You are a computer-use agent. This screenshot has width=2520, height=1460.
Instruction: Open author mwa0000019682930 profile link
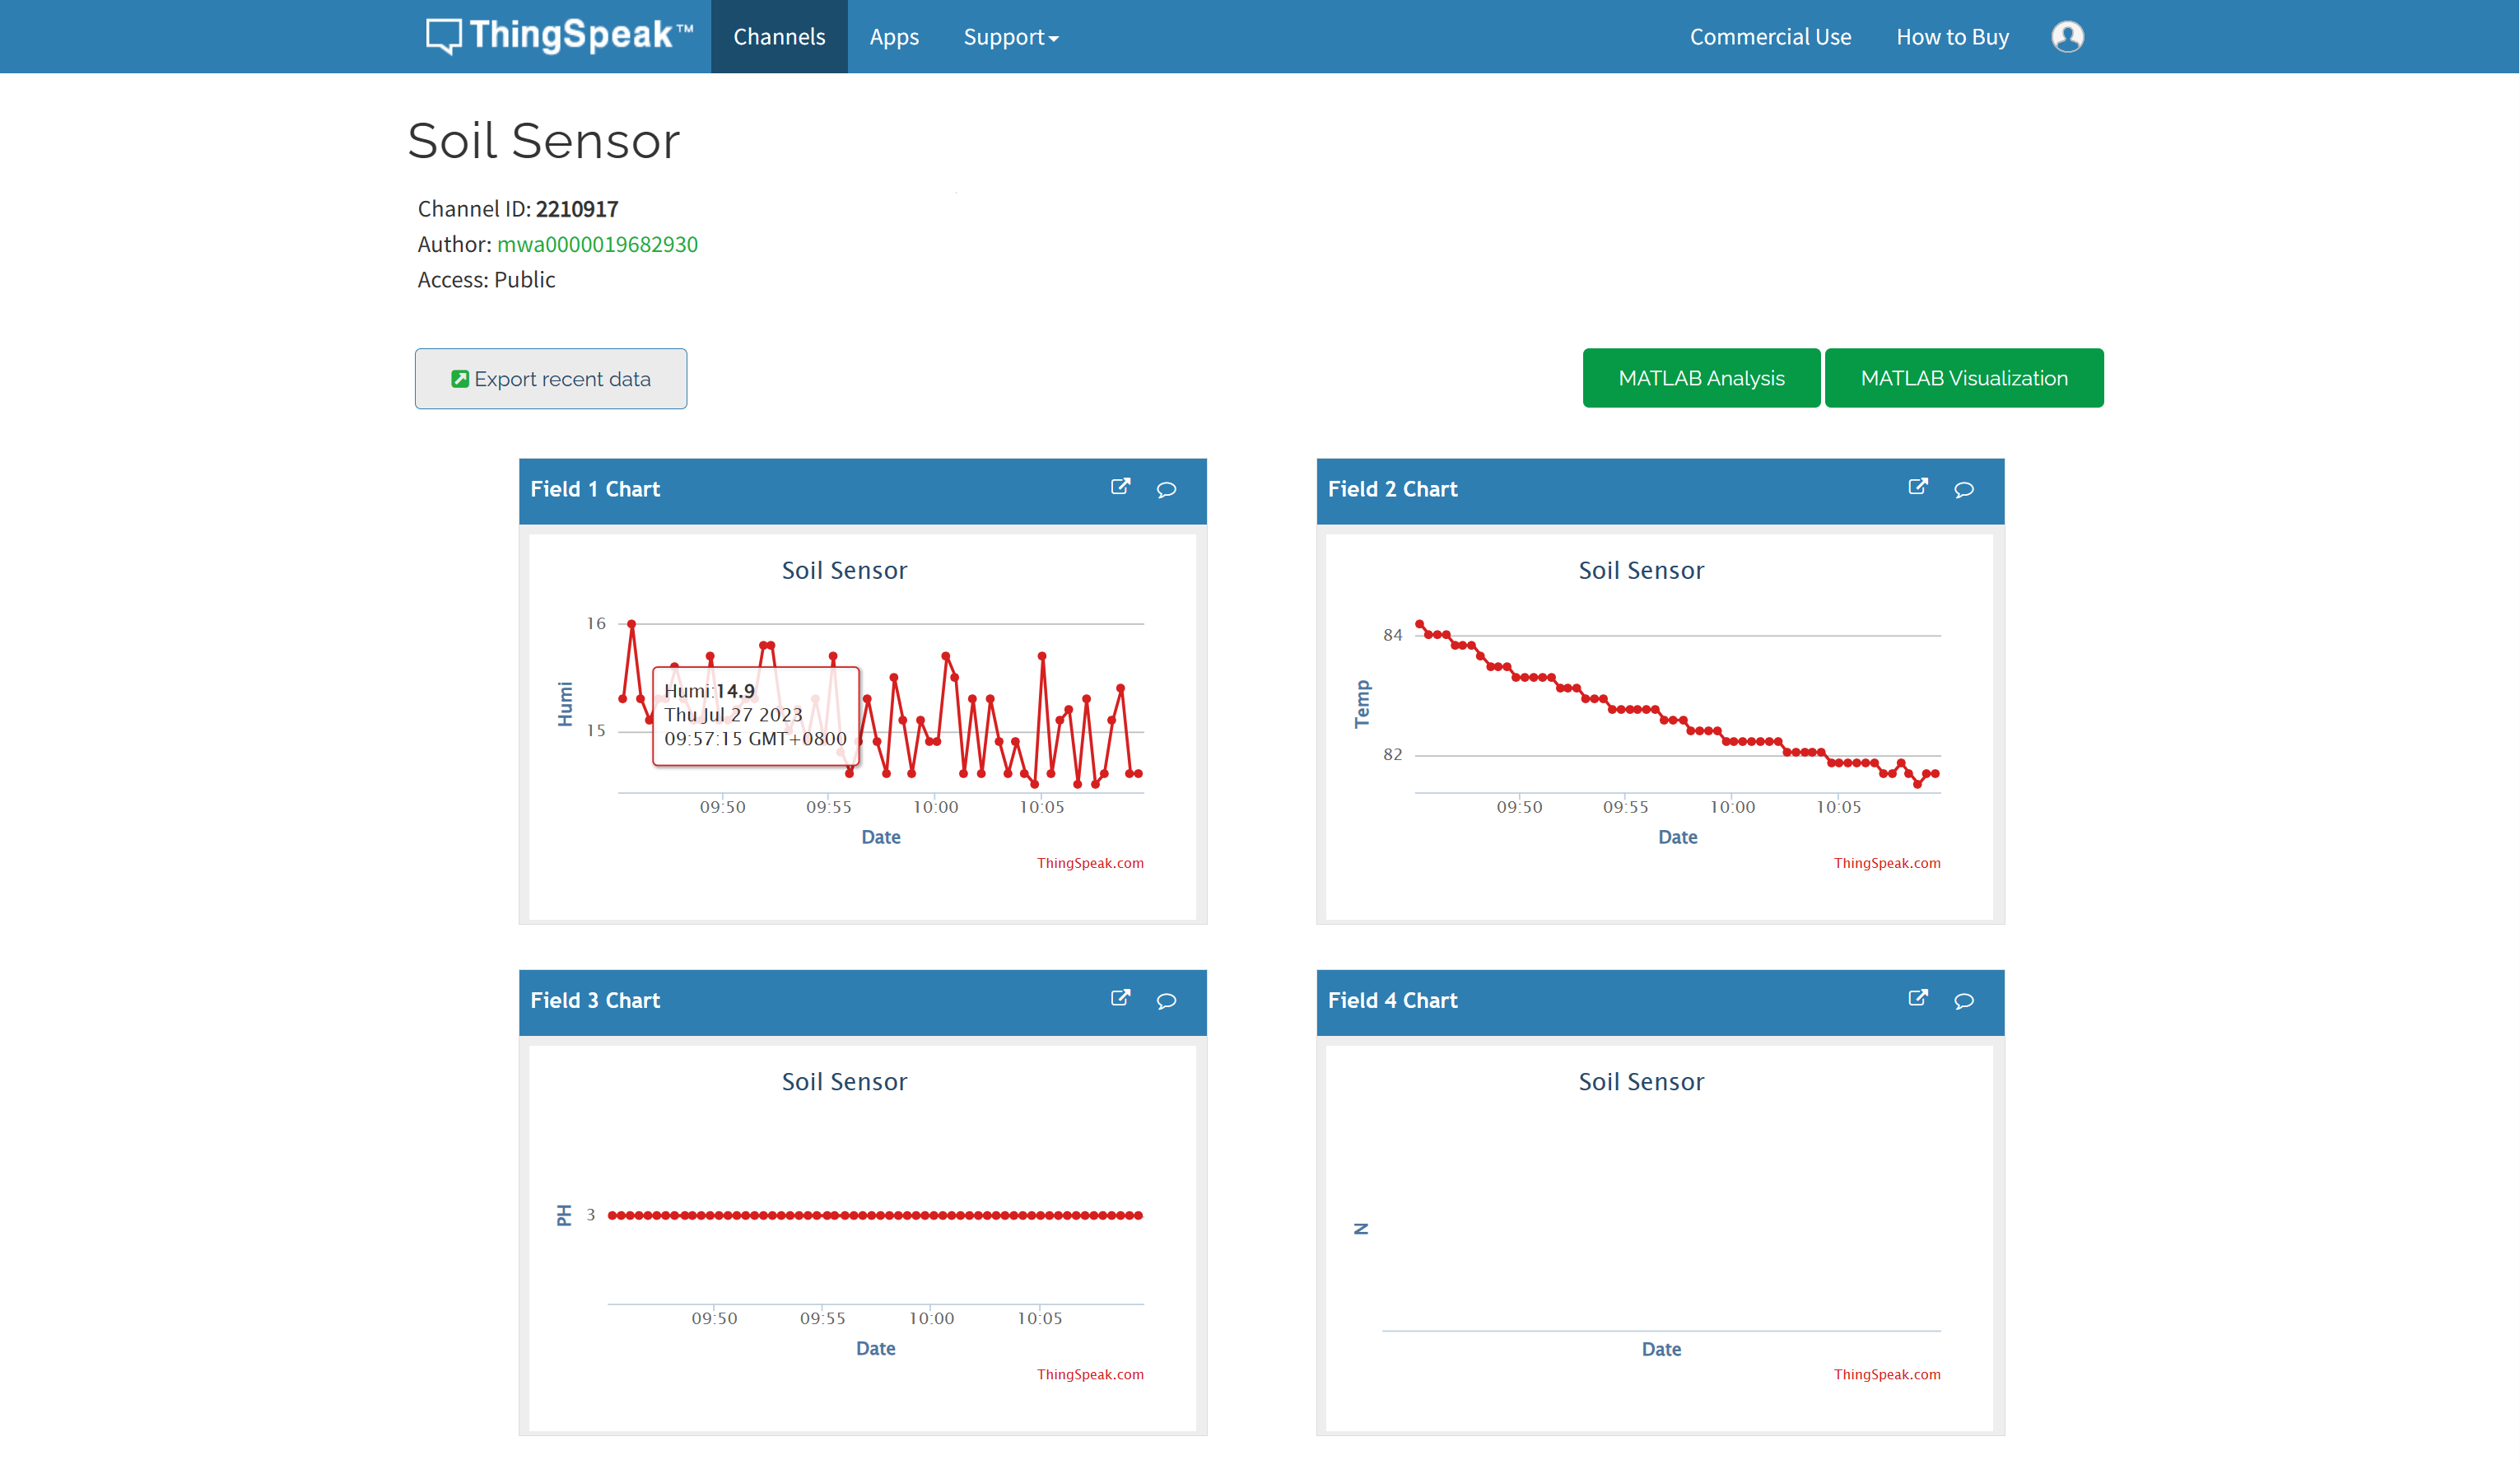tap(597, 244)
